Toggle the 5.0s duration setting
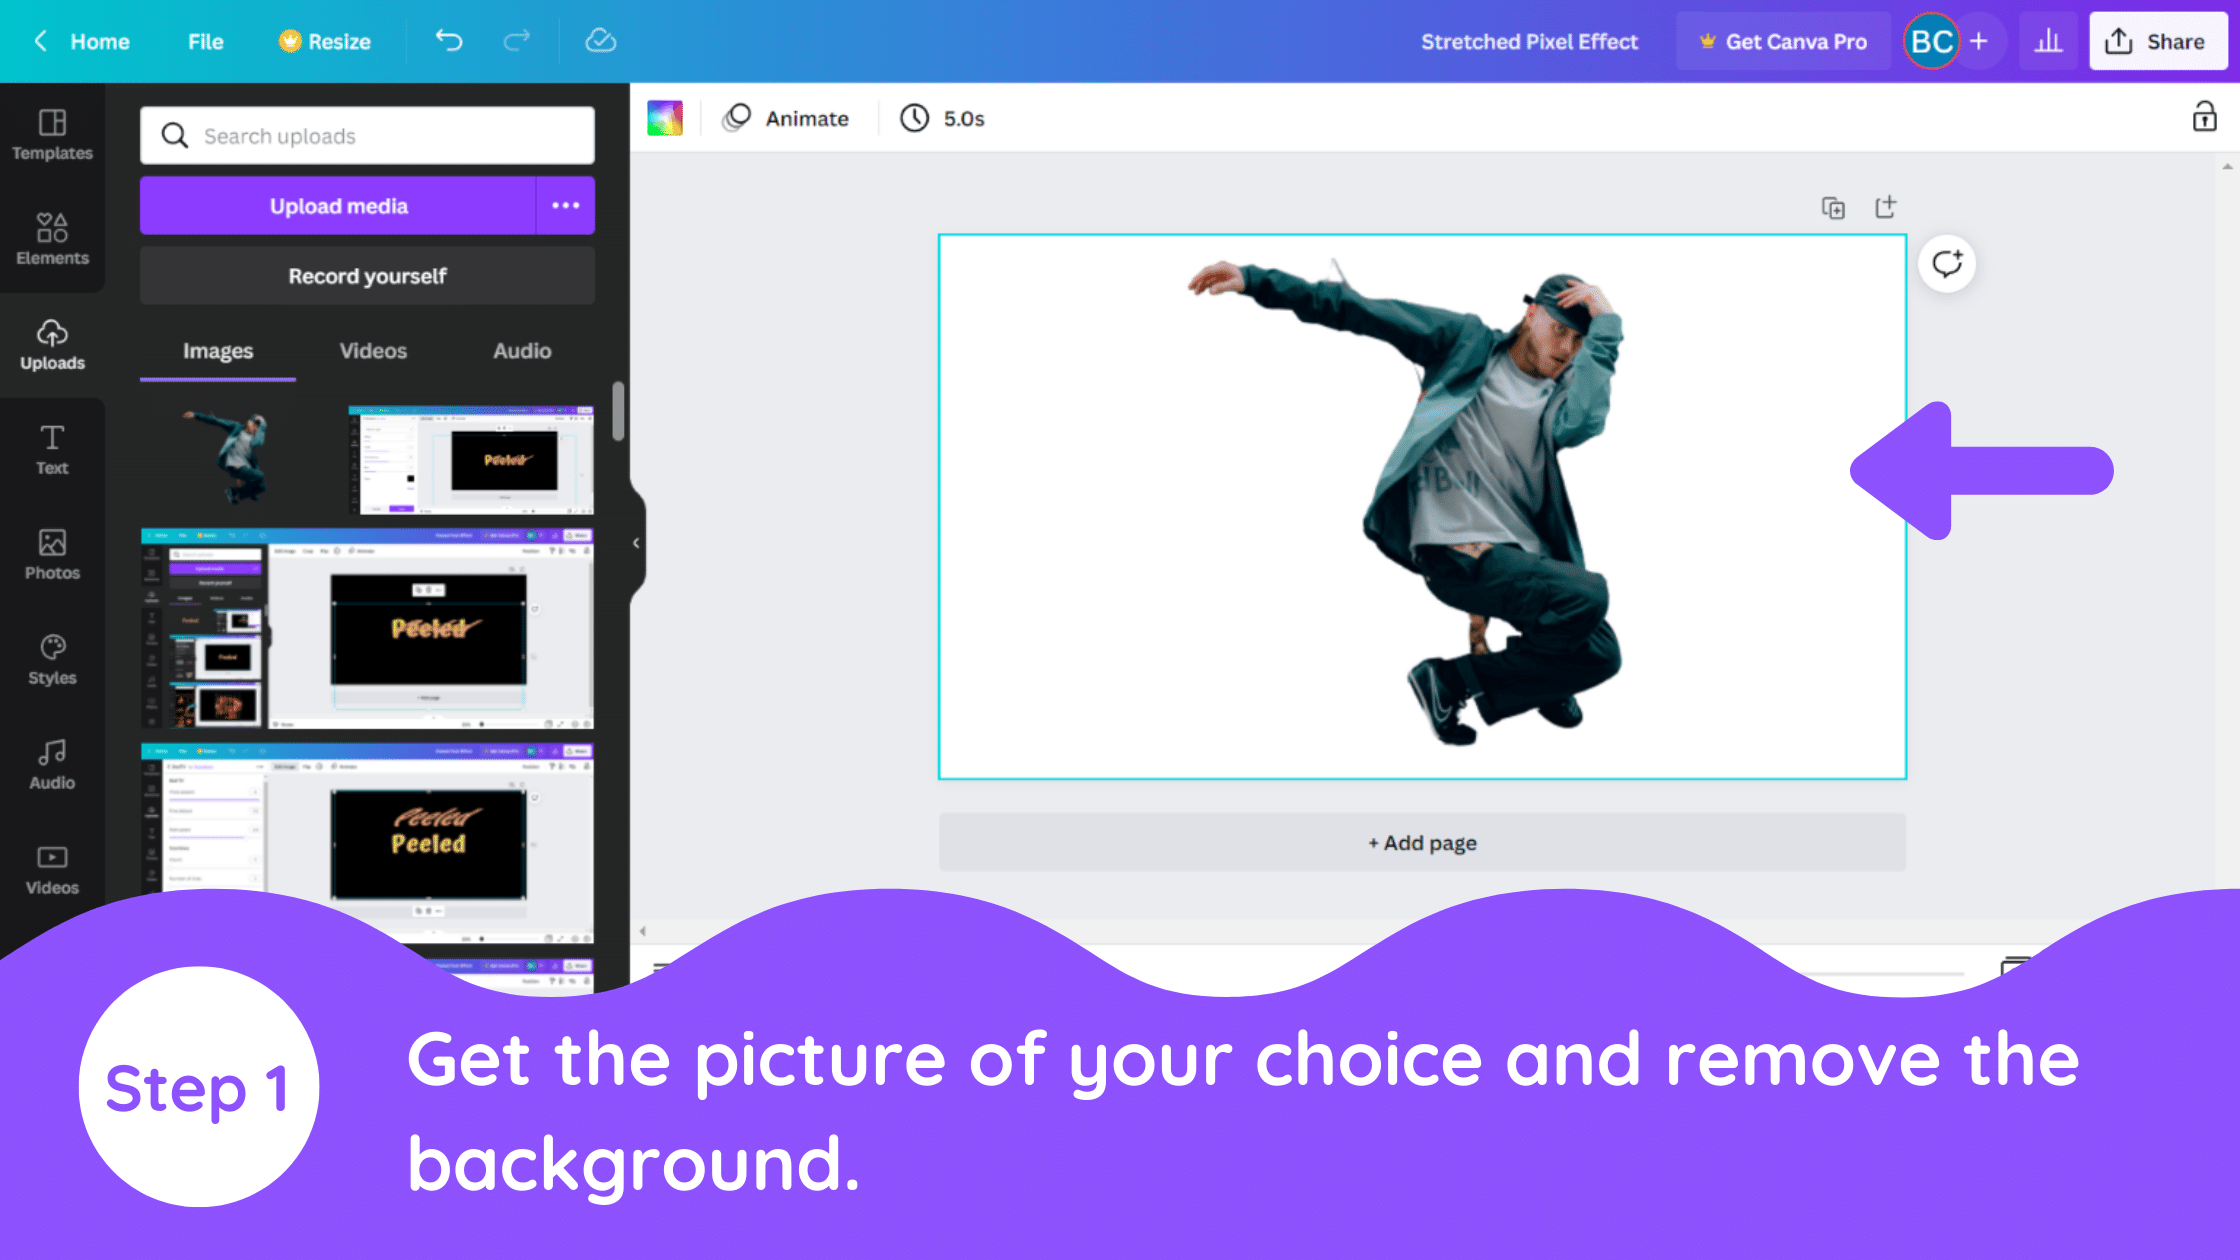The width and height of the screenshot is (2240, 1260). pos(943,118)
